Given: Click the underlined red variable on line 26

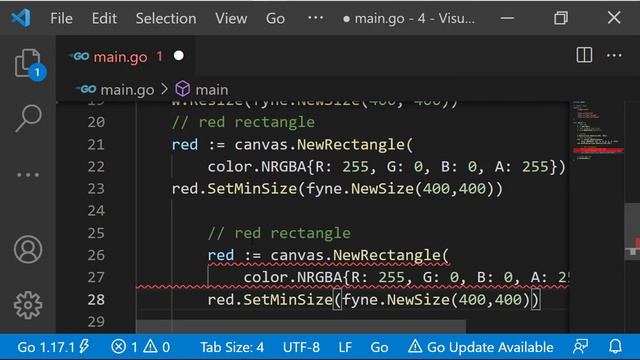Looking at the screenshot, I should 221,255.
